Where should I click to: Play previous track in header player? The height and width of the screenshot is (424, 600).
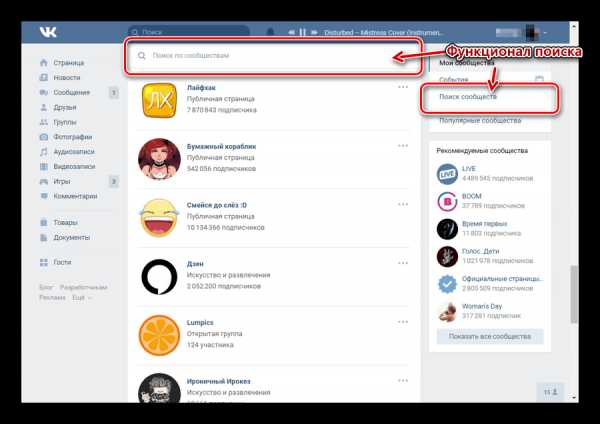(292, 32)
